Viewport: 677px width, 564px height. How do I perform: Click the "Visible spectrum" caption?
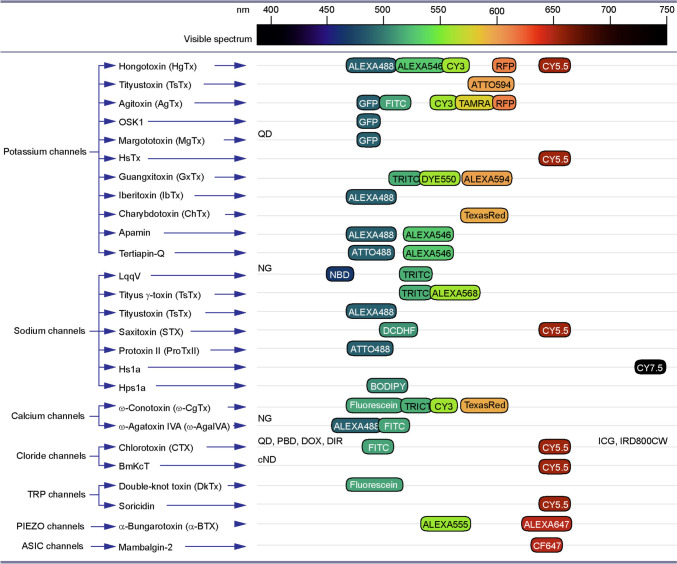[218, 39]
